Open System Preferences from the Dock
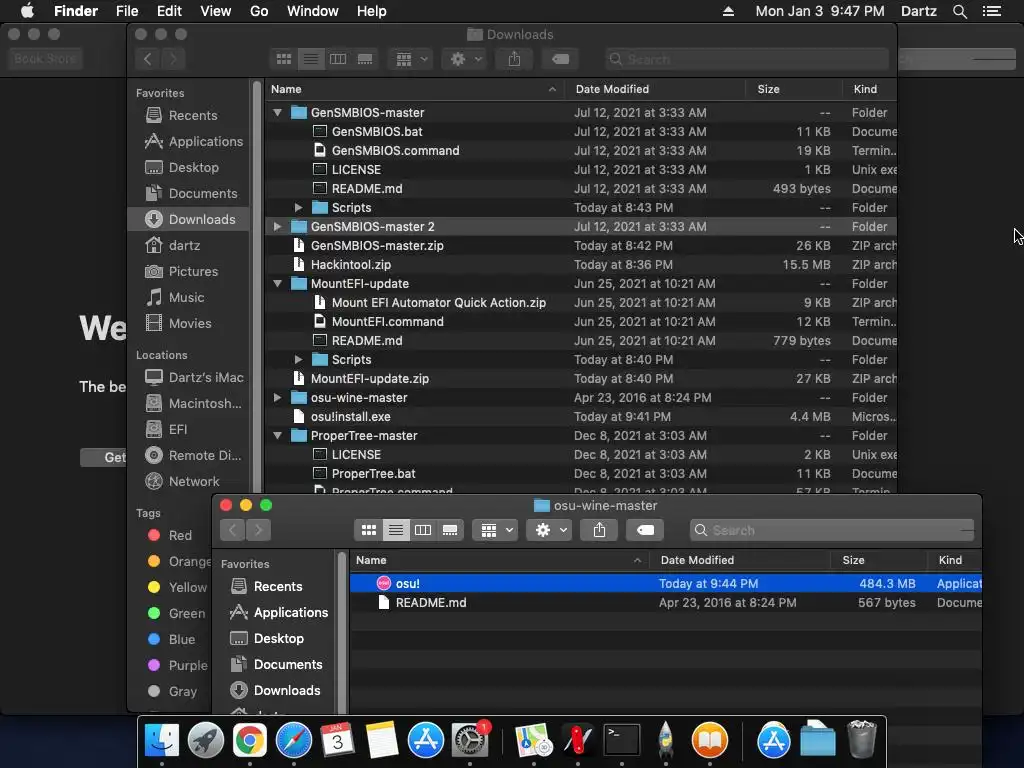1024x768 pixels. point(470,741)
